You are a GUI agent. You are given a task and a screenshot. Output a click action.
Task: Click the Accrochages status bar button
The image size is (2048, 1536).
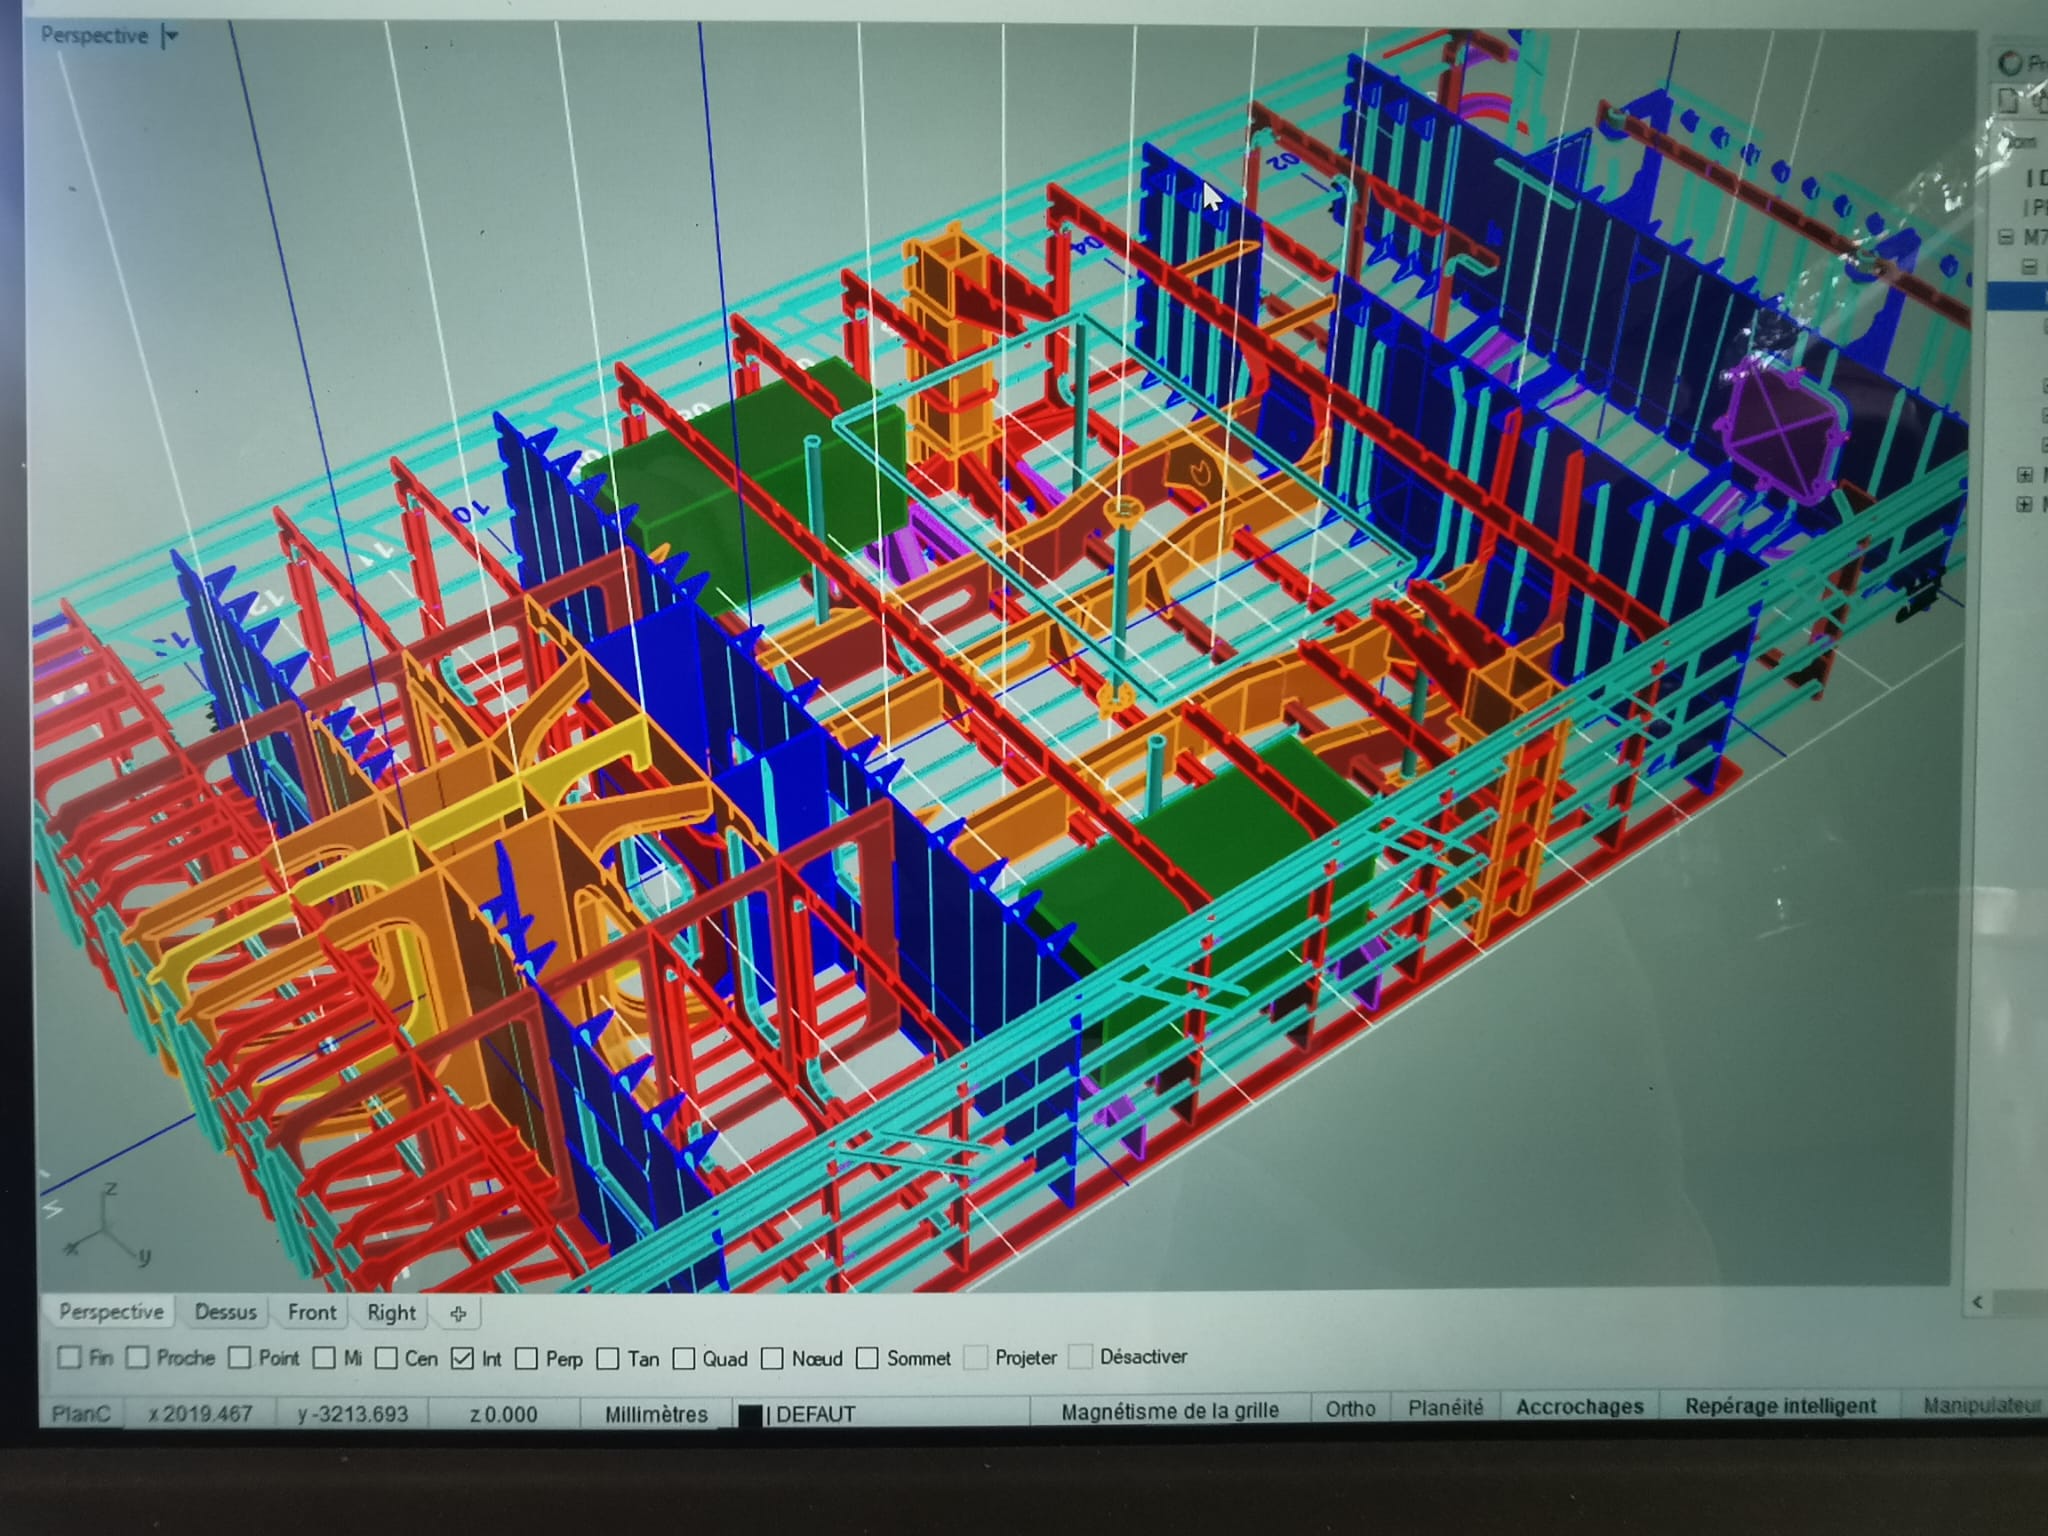(1579, 1407)
